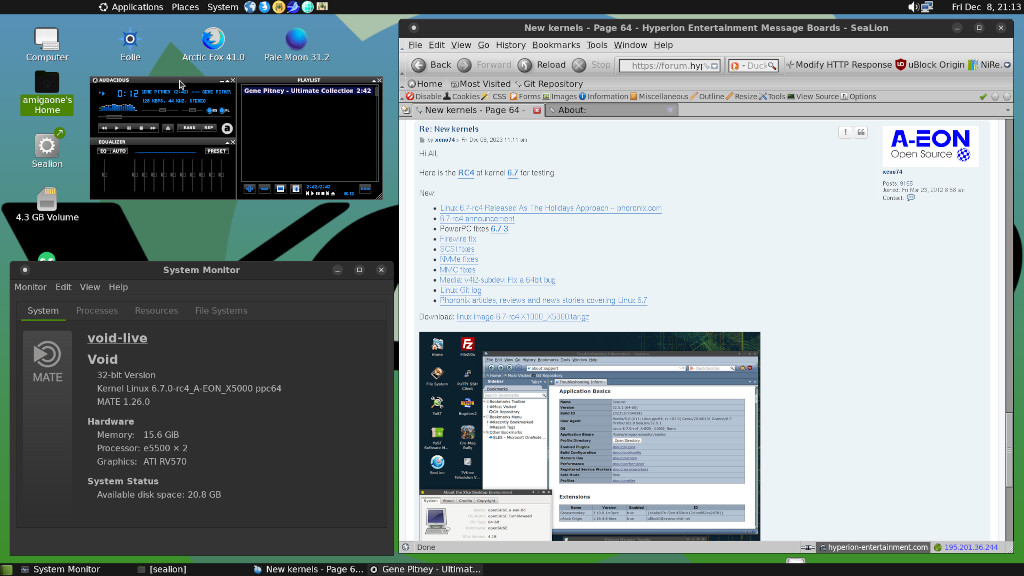Open URL bar history dropdown arrow

point(714,65)
